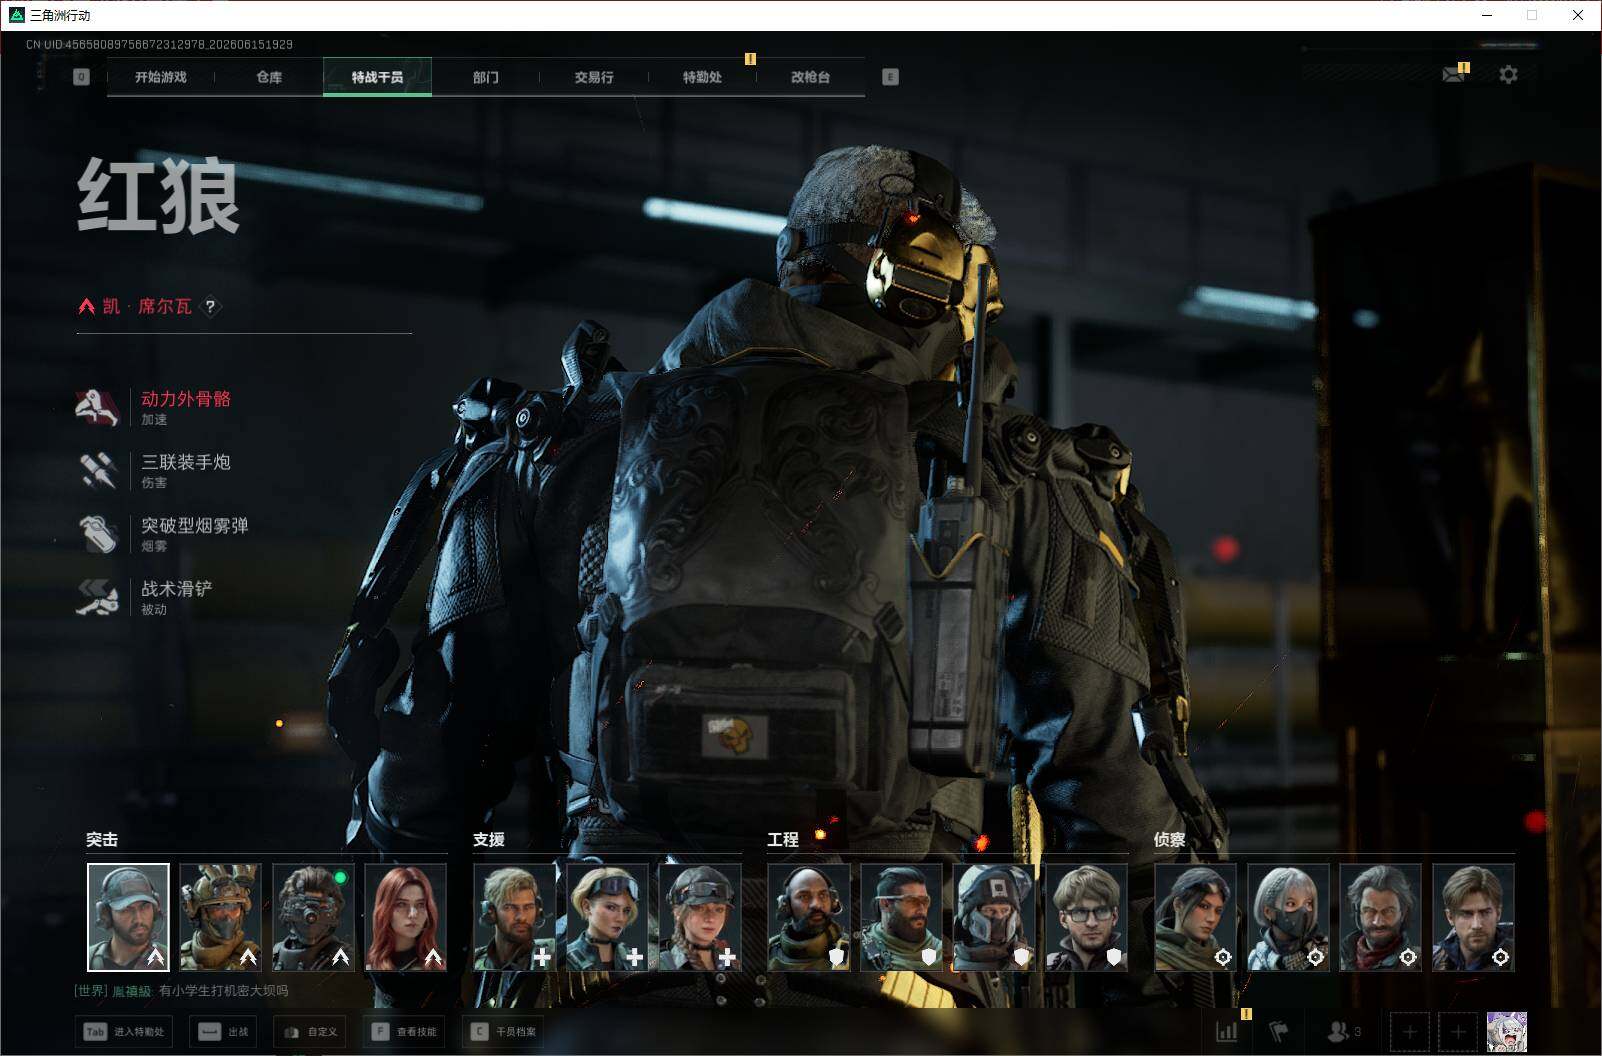Open the mail inbox envelope icon
This screenshot has height=1056, width=1602.
pyautogui.click(x=1454, y=74)
